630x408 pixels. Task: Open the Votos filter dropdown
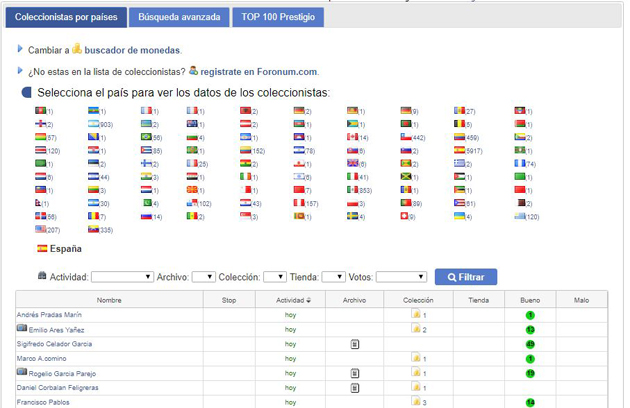(401, 277)
